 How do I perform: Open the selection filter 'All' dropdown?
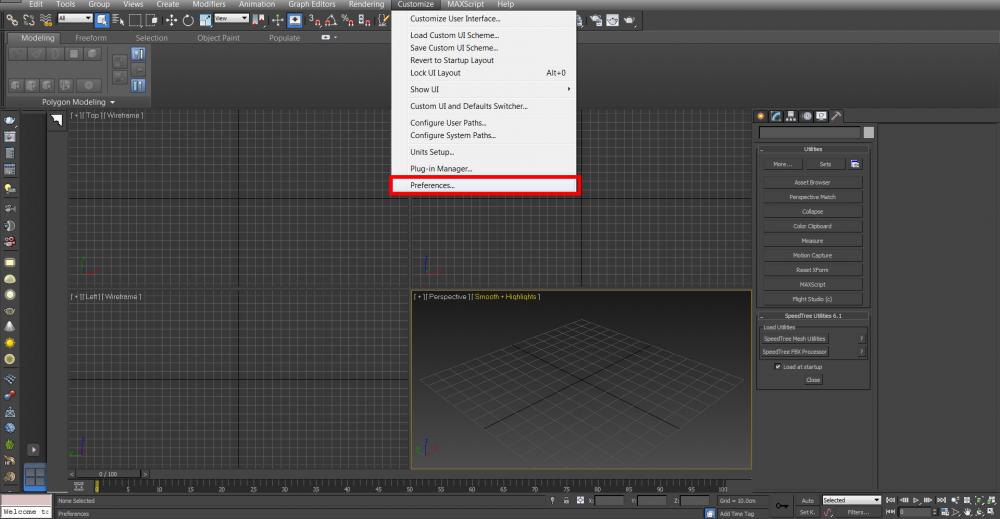tap(75, 18)
